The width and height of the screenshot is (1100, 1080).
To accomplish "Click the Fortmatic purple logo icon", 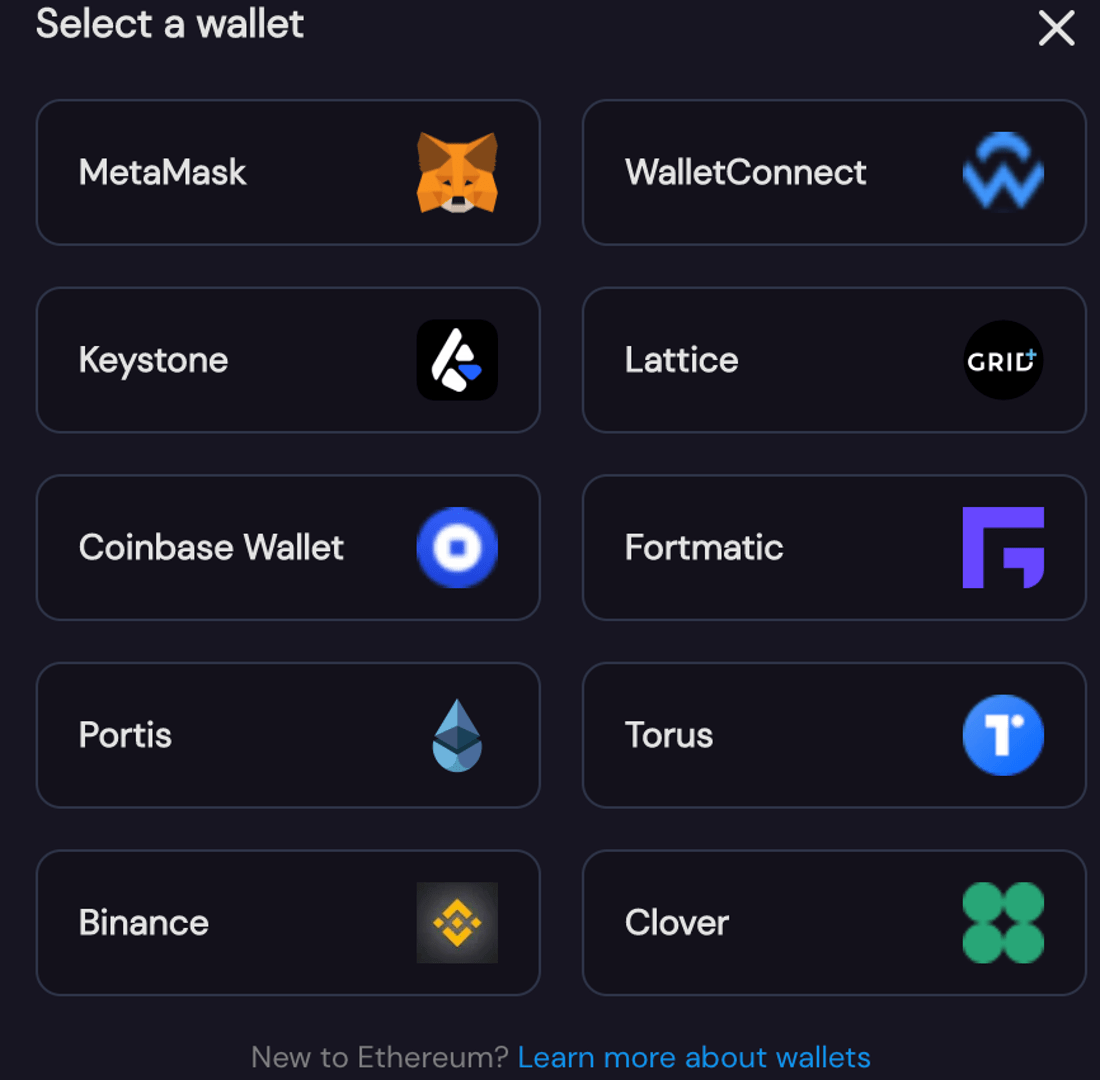I will (1003, 548).
